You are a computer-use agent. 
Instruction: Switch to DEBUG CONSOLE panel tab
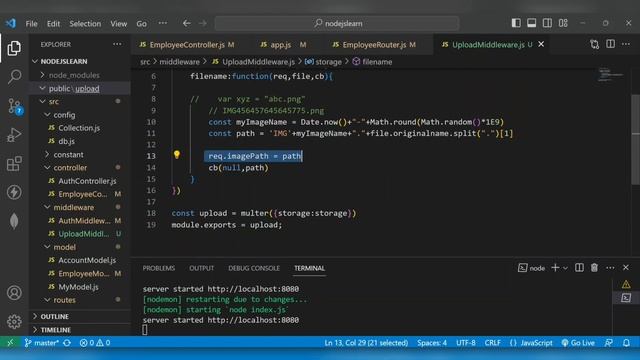point(254,268)
